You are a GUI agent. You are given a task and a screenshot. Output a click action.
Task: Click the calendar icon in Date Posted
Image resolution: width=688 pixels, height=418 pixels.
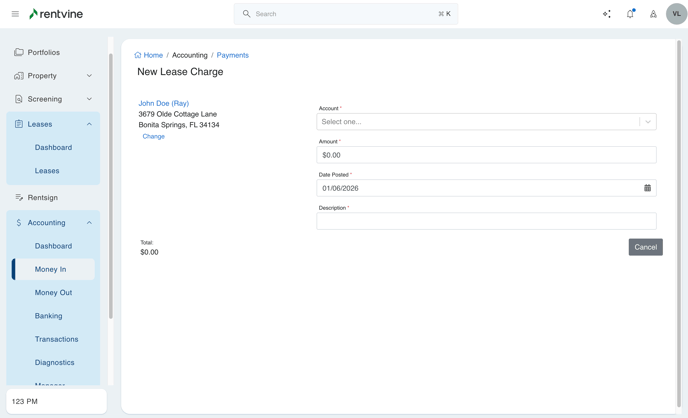coord(647,188)
